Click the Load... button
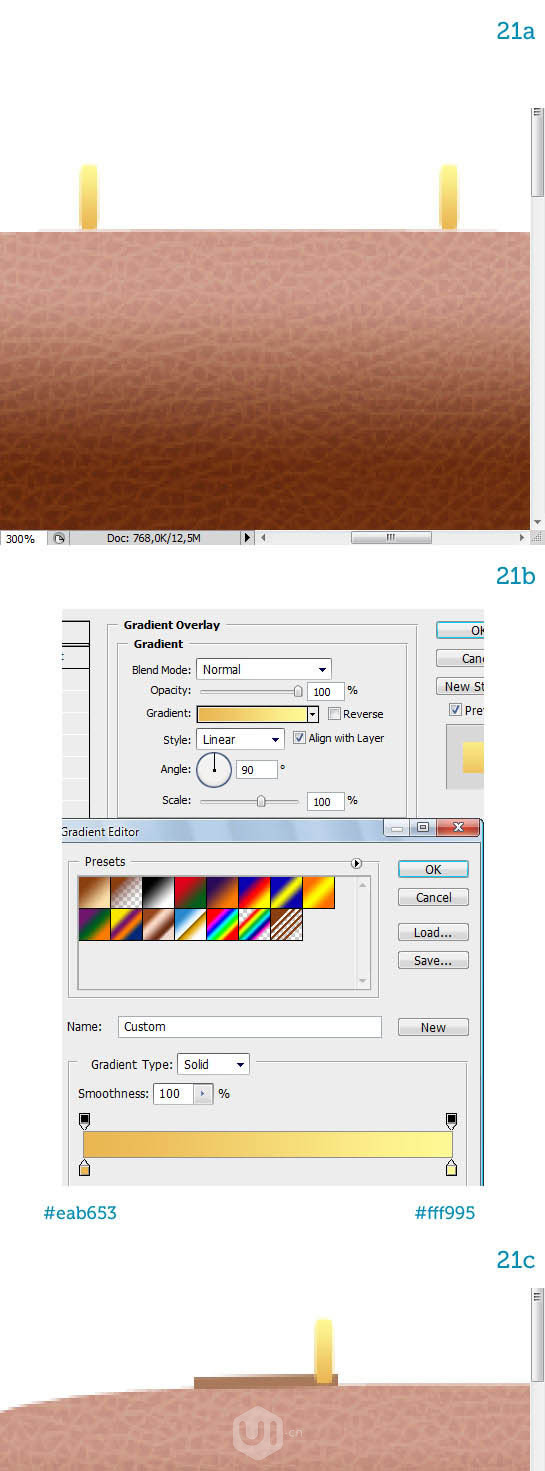This screenshot has height=1471, width=545. coord(433,932)
